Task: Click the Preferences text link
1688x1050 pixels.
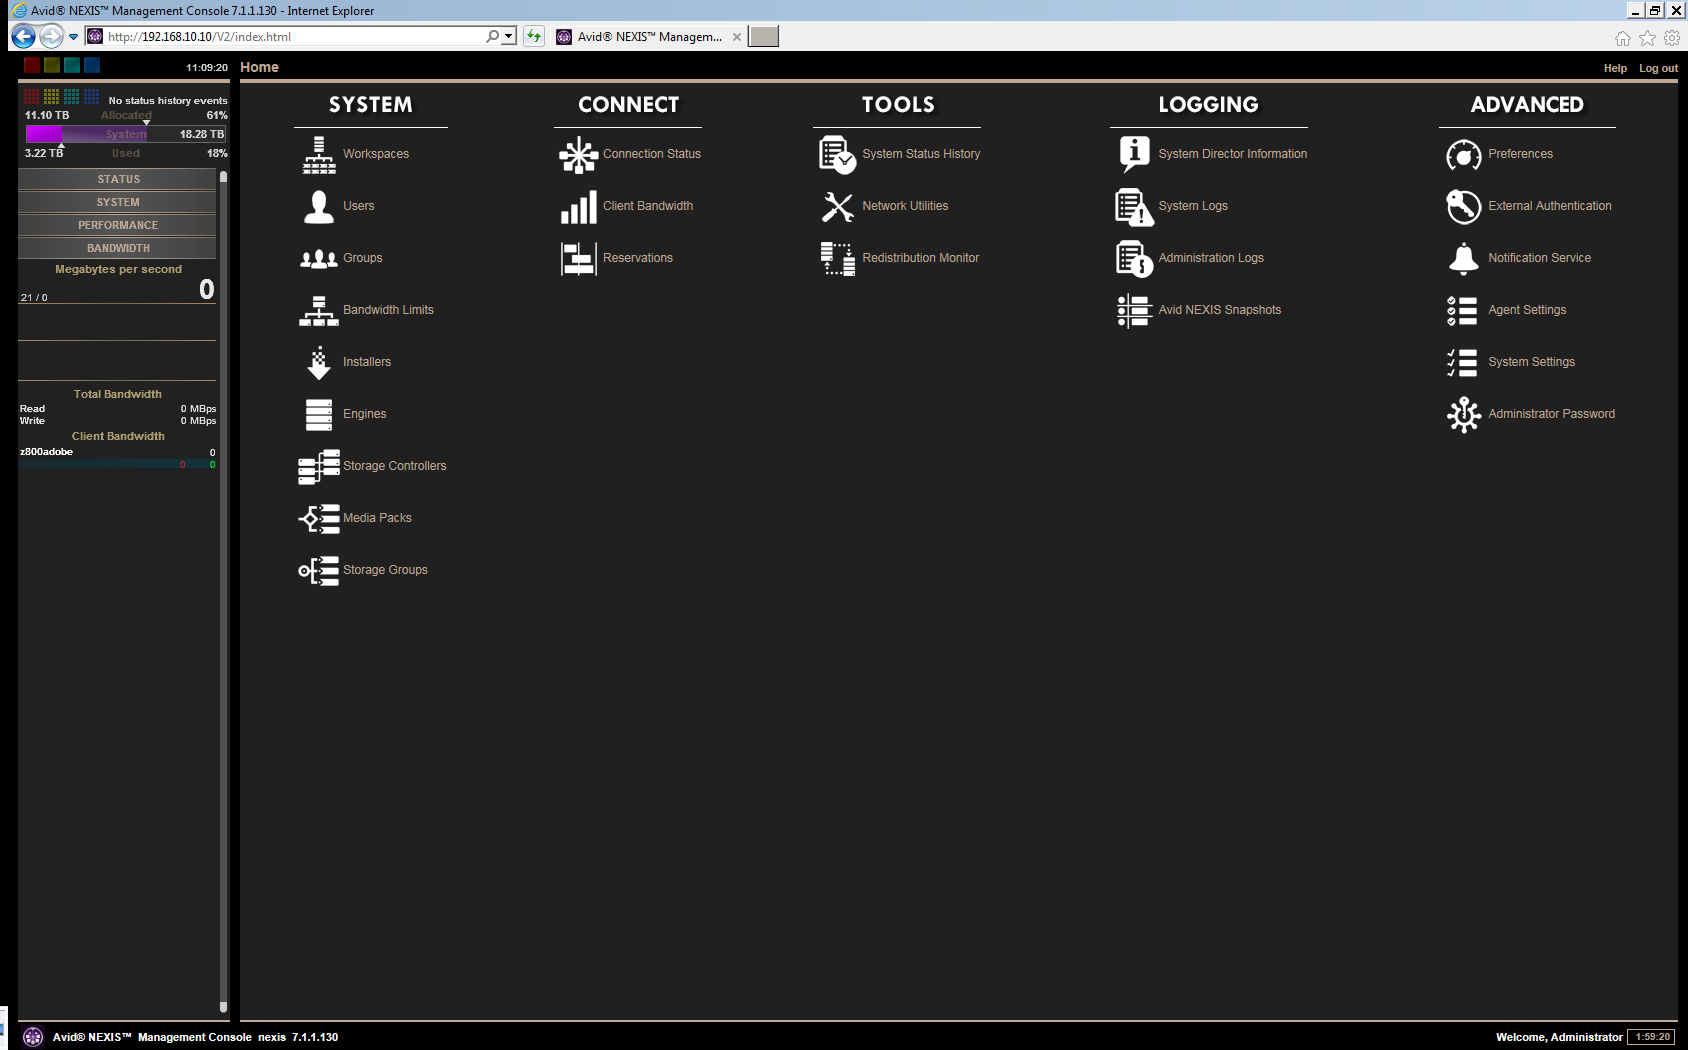Action: 1520,154
